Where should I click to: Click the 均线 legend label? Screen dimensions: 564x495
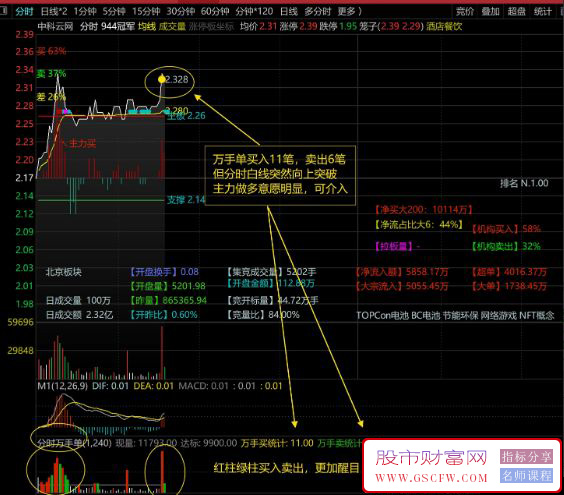point(147,26)
